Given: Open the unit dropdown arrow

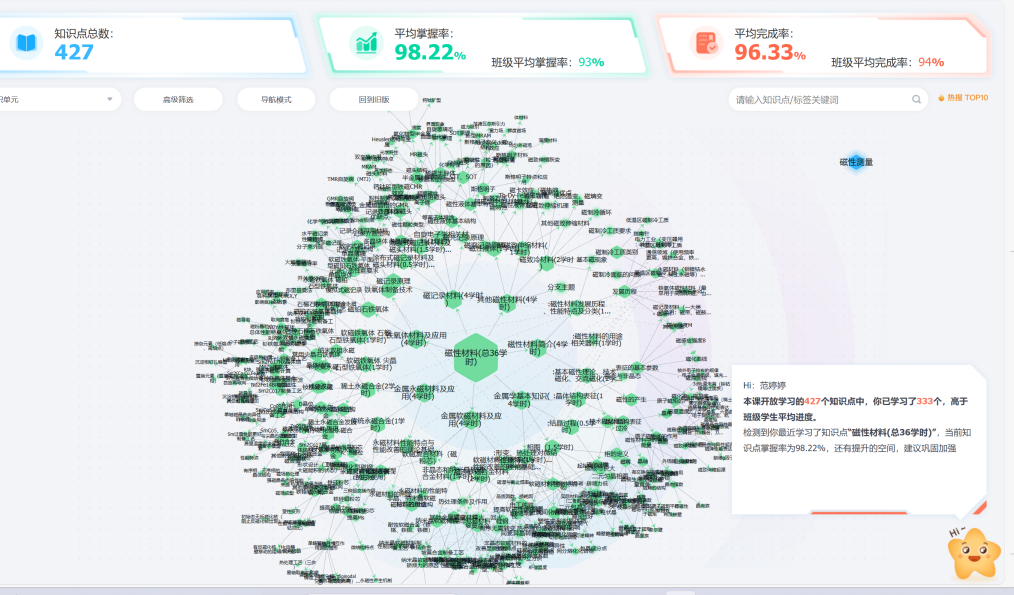Looking at the screenshot, I should (x=110, y=100).
